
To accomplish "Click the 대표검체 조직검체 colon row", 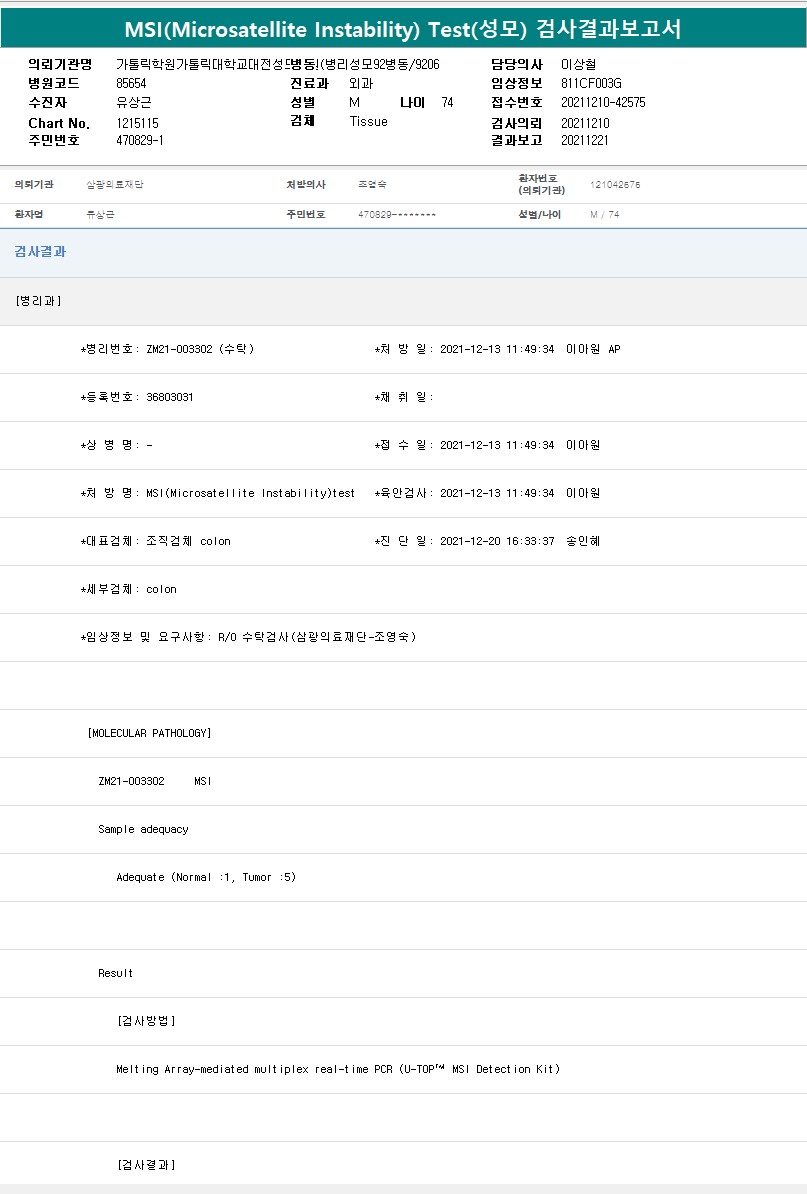I will click(x=155, y=541).
